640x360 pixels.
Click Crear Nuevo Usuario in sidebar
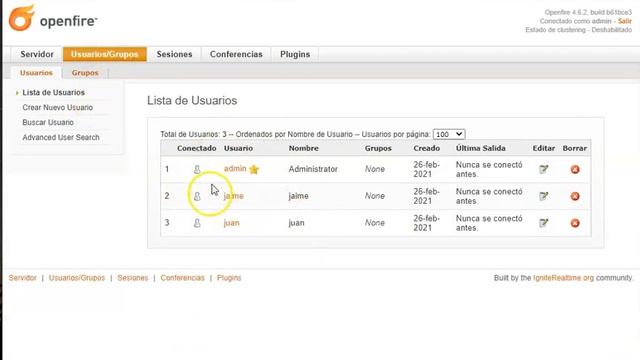click(58, 107)
